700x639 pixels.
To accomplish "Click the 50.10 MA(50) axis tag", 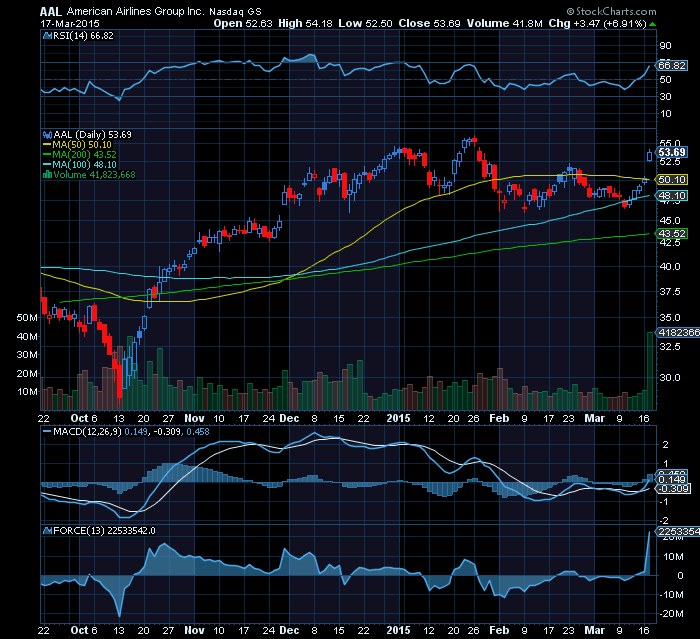I will point(671,180).
